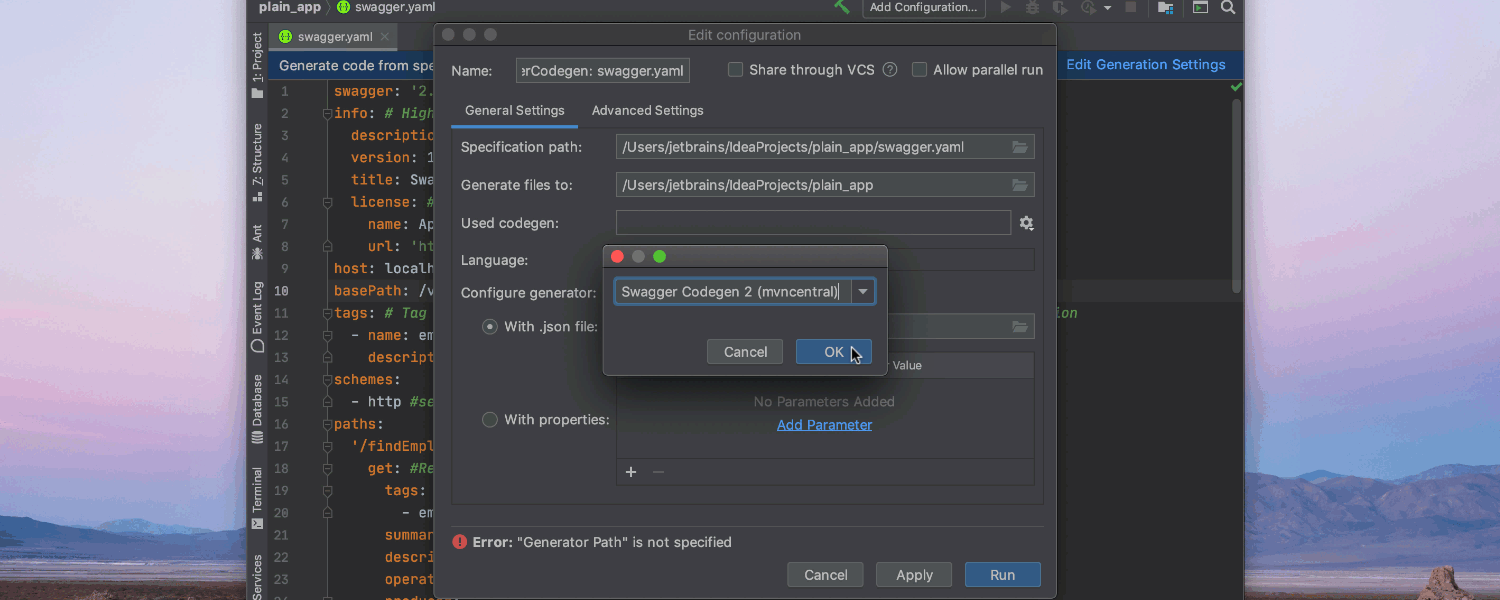
Task: Select the swagger.yaml editor tab
Action: [334, 37]
